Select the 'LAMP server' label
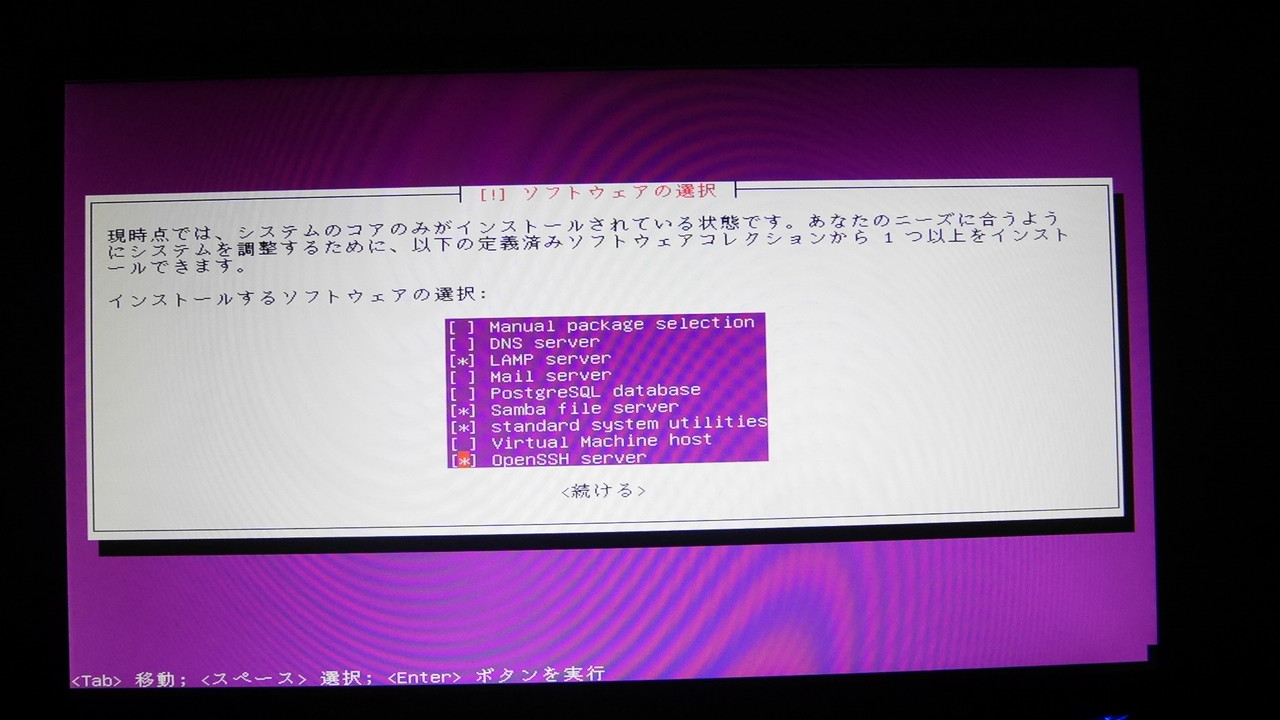This screenshot has height=720, width=1280. 550,359
